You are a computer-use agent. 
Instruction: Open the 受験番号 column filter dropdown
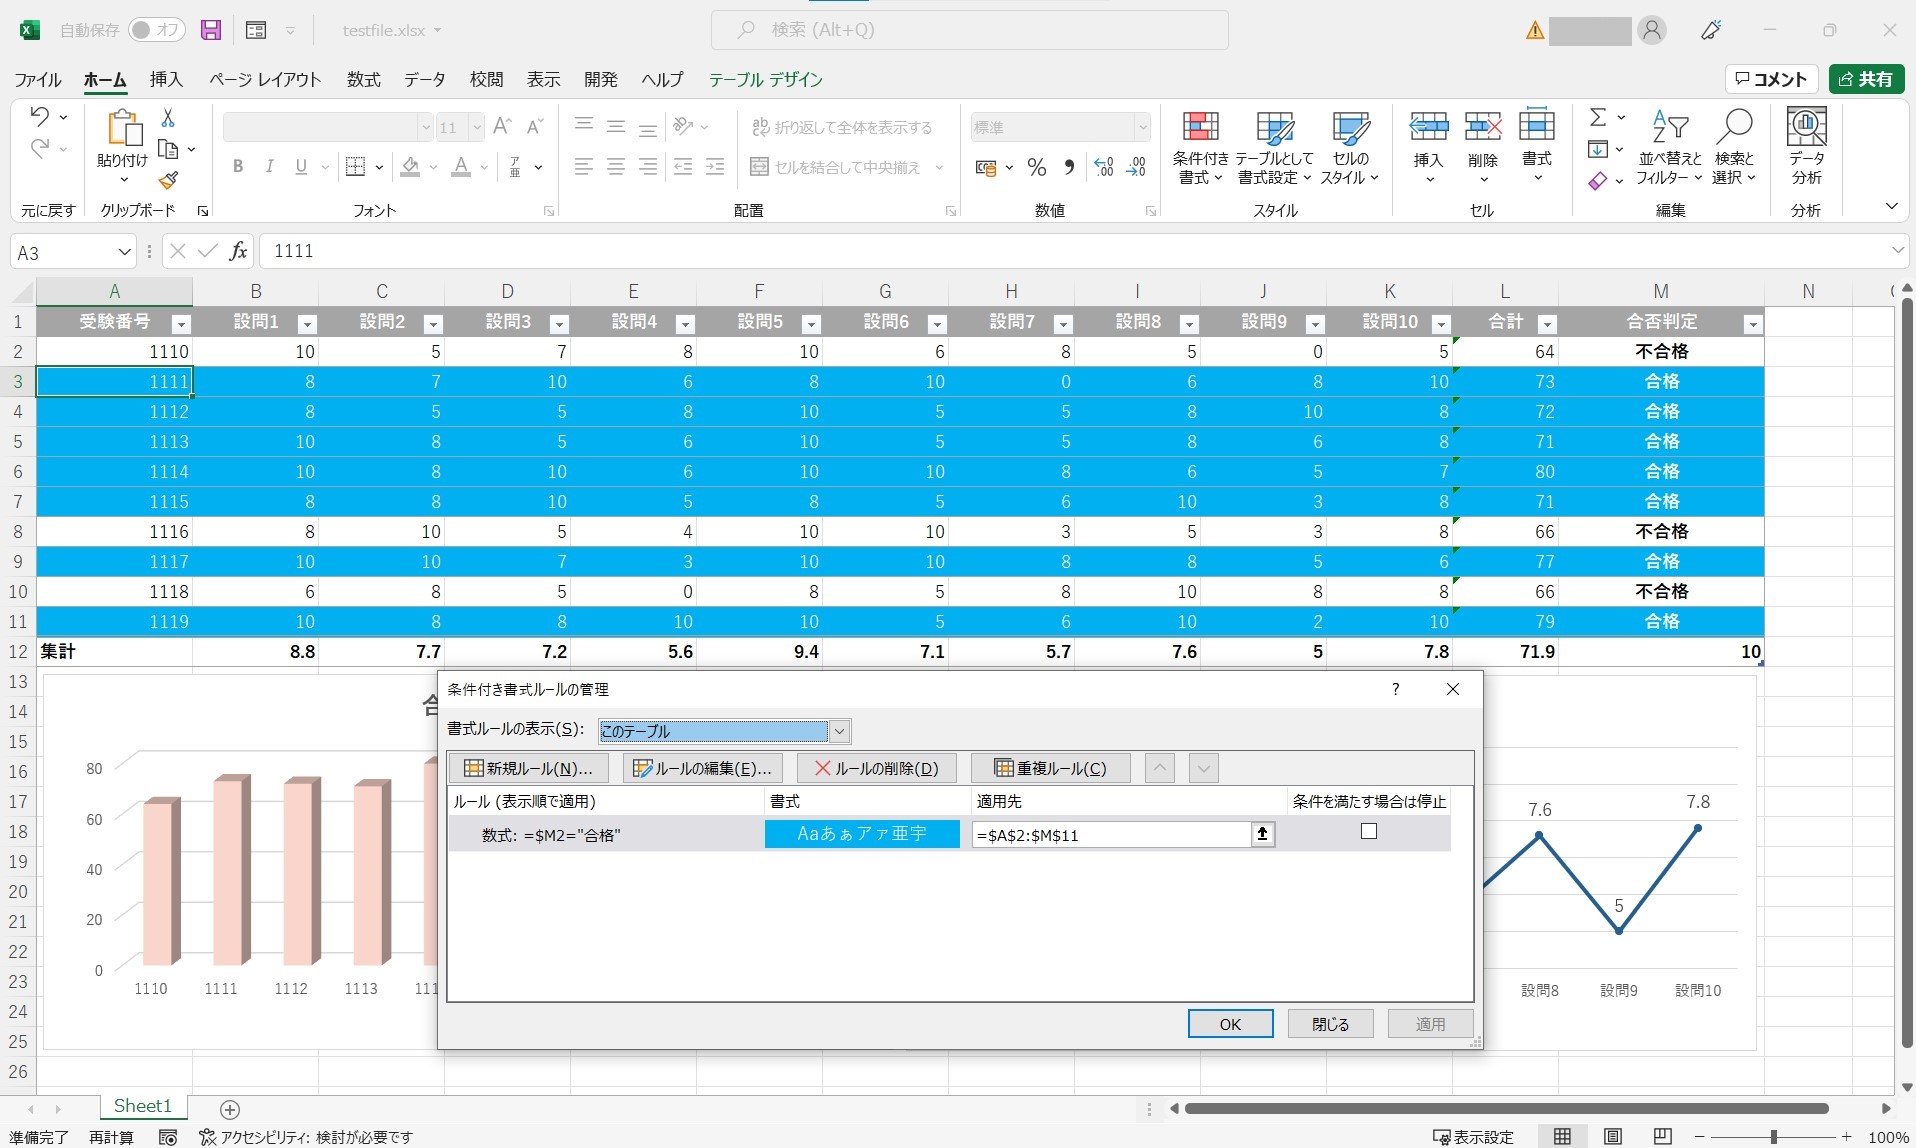click(181, 324)
